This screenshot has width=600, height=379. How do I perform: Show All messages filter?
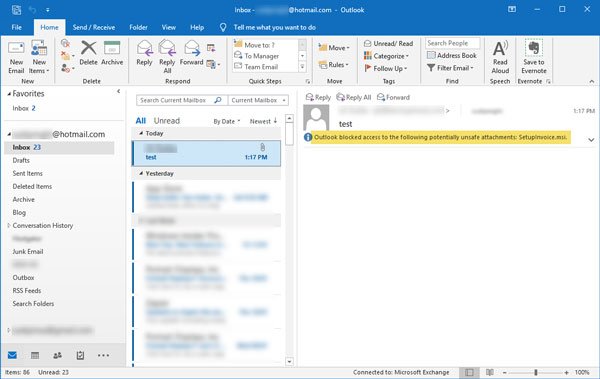[x=140, y=121]
